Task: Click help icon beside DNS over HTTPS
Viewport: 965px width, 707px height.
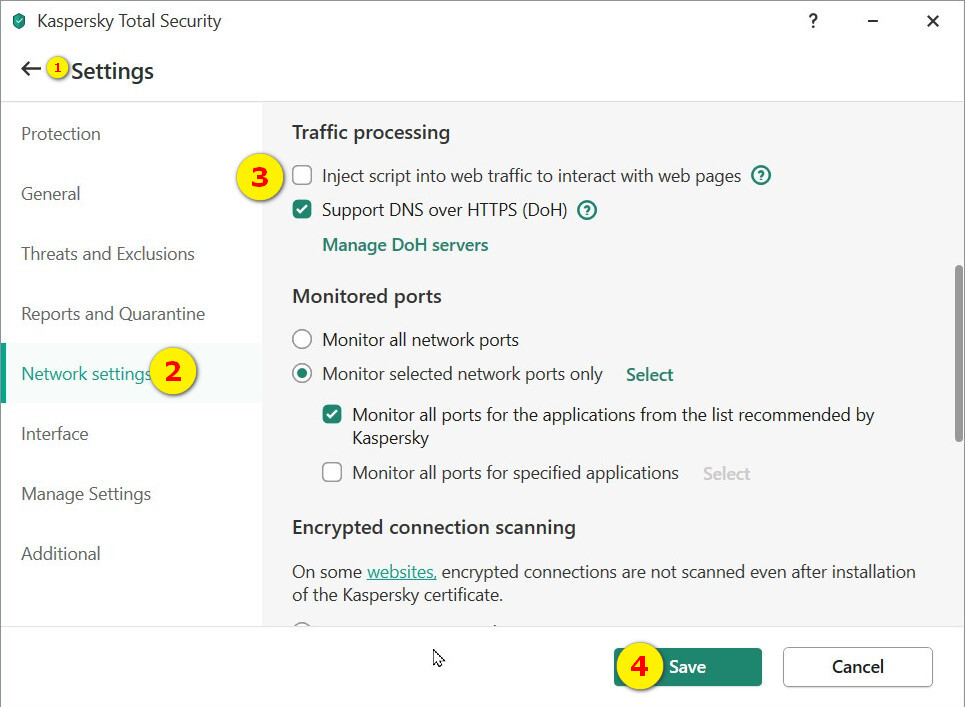Action: pyautogui.click(x=587, y=210)
